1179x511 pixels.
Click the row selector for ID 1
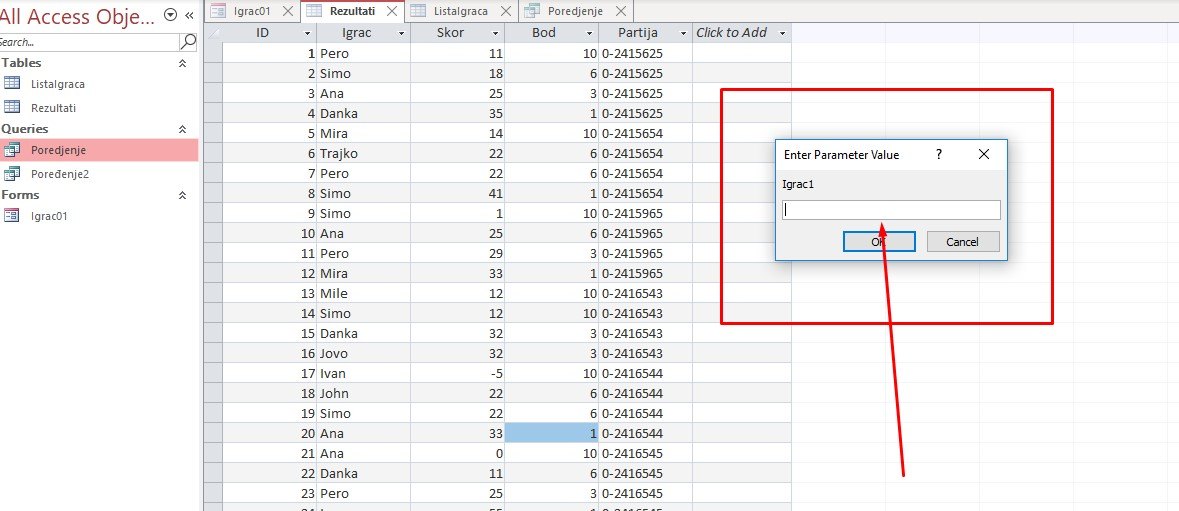point(214,53)
